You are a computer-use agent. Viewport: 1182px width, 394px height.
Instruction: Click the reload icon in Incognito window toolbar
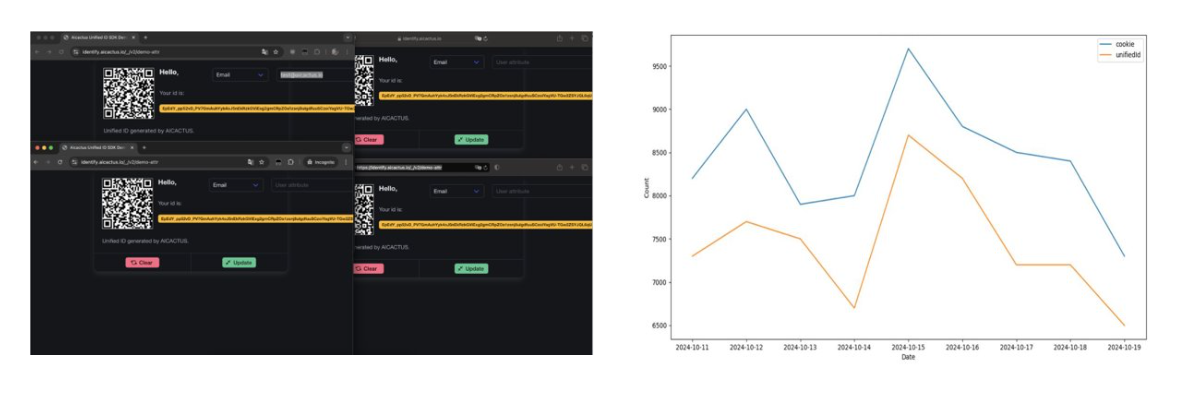[x=60, y=162]
